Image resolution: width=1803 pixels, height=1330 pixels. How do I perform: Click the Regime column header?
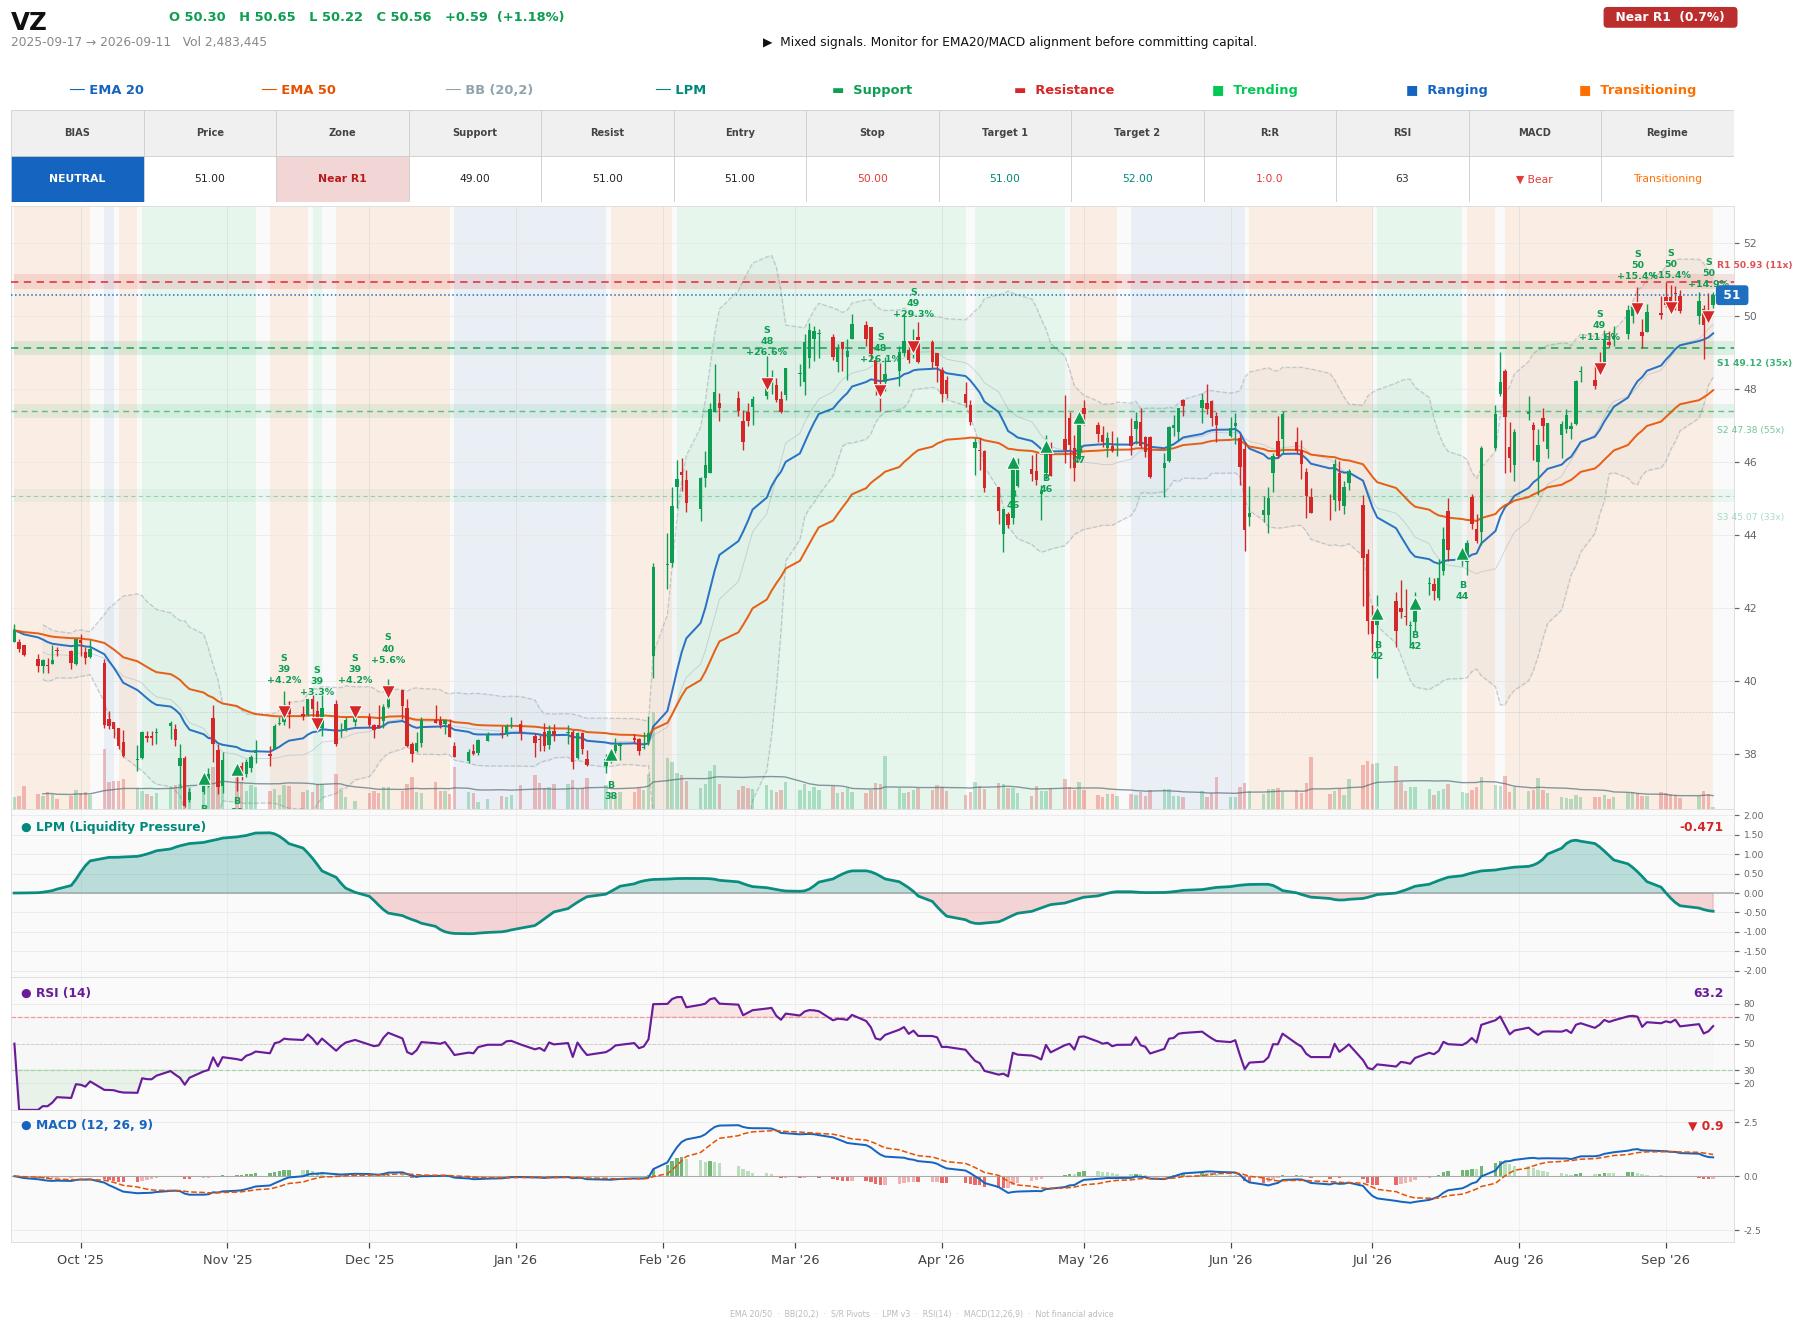1667,133
